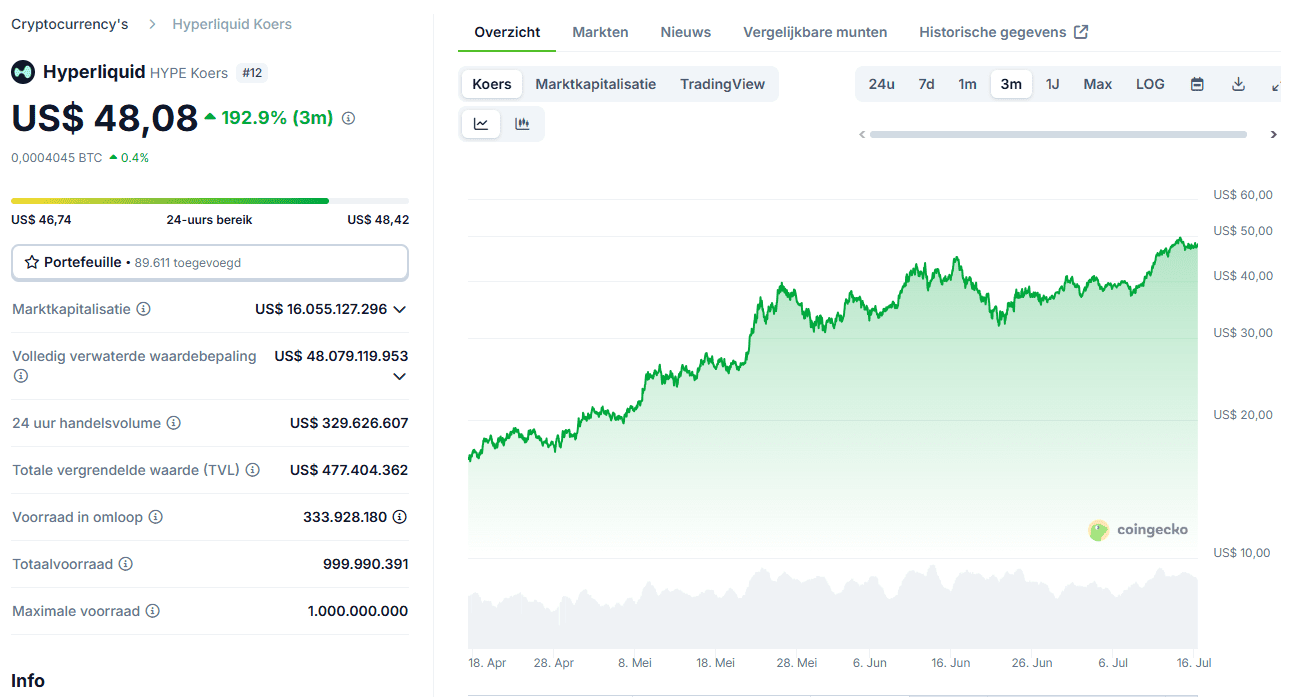
Task: Expand Volledig verwaterde waardebepaling details chevron
Action: click(x=400, y=377)
